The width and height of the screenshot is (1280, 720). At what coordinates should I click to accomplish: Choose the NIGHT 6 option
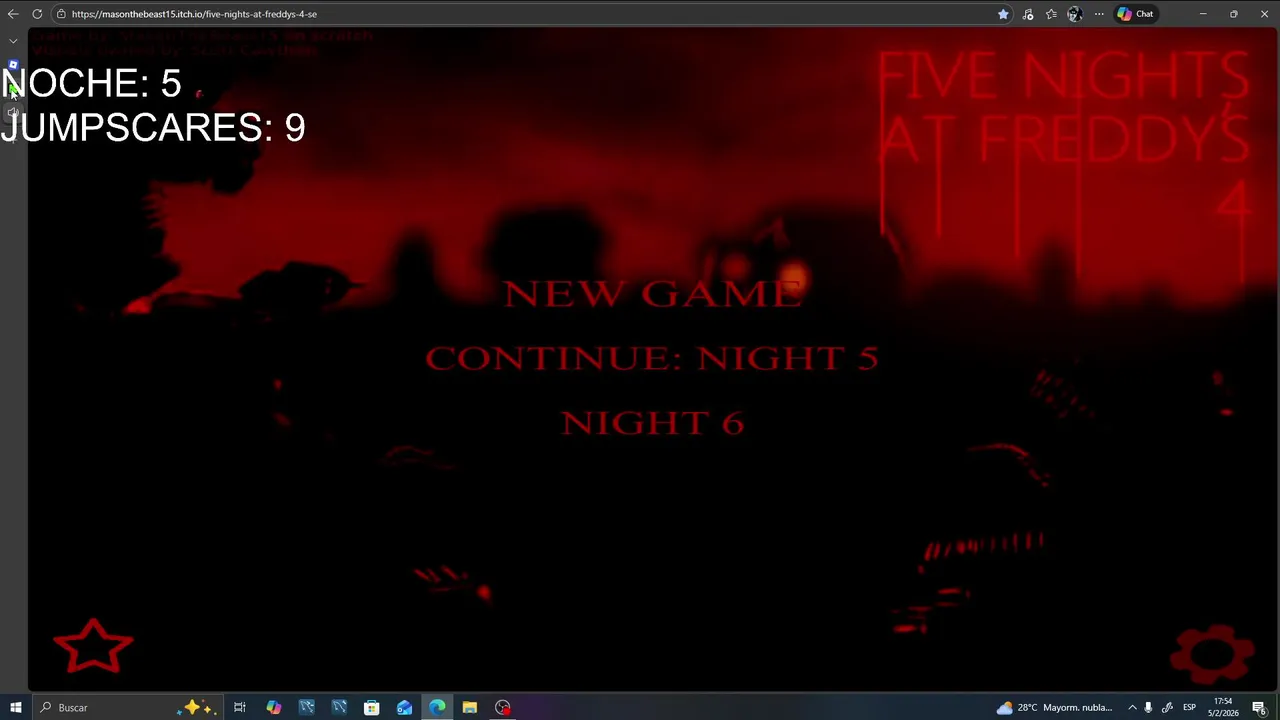click(x=652, y=423)
